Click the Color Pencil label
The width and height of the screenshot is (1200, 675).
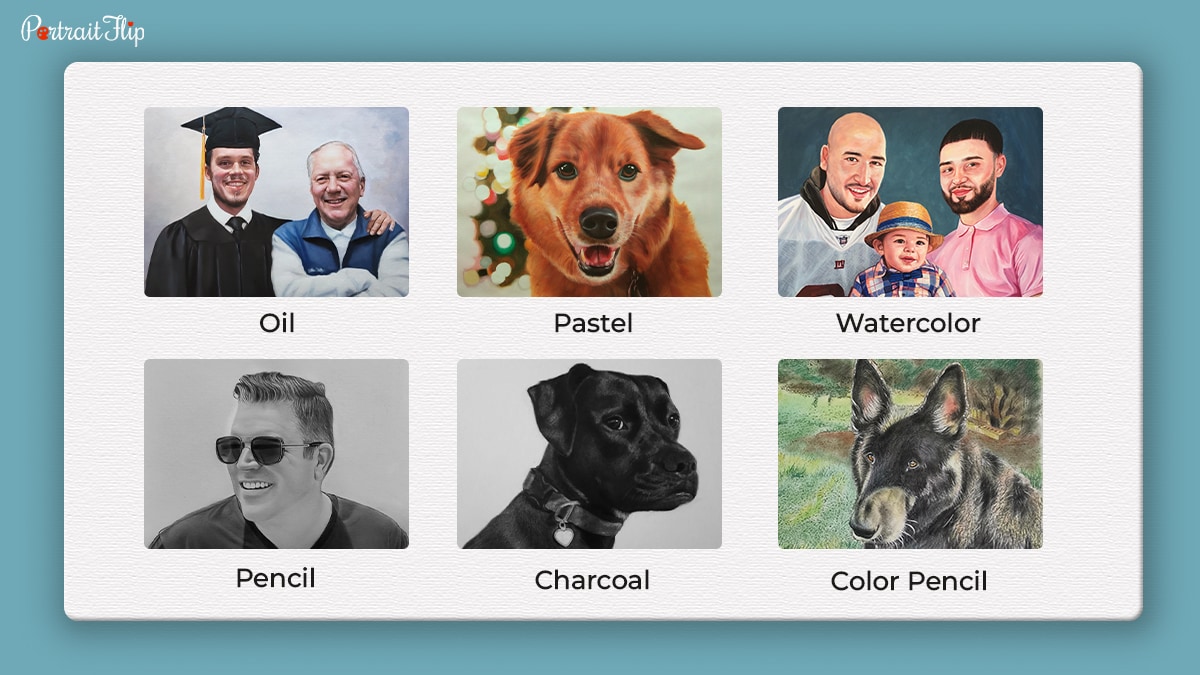click(x=909, y=581)
